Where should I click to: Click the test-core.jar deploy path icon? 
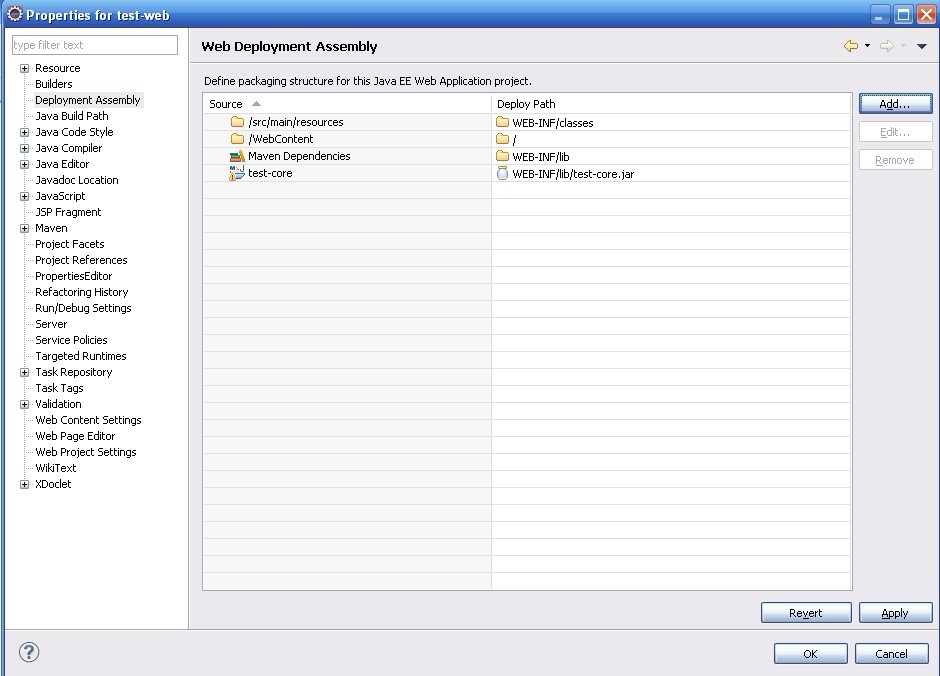[x=502, y=174]
